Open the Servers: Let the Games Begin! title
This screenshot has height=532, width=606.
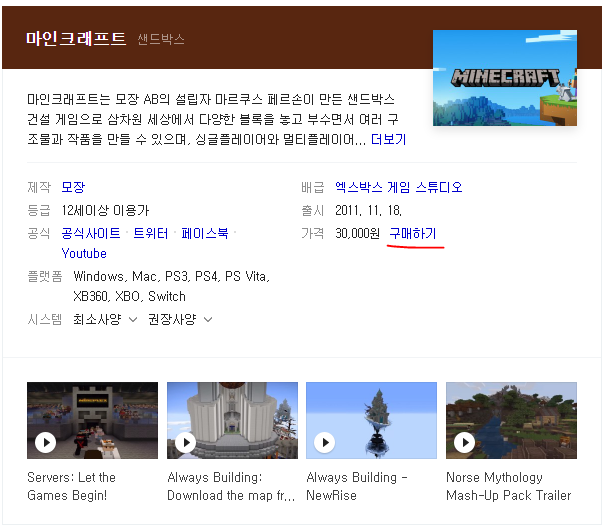71,486
